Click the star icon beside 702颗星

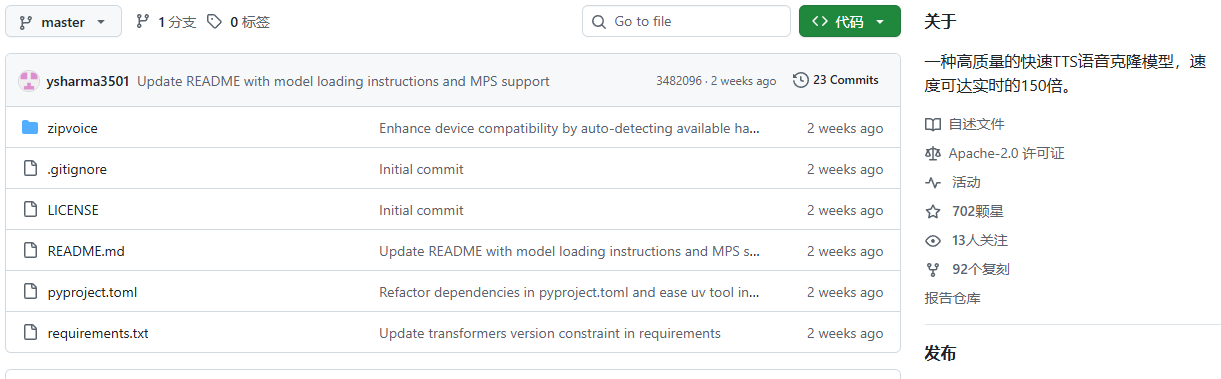[933, 211]
